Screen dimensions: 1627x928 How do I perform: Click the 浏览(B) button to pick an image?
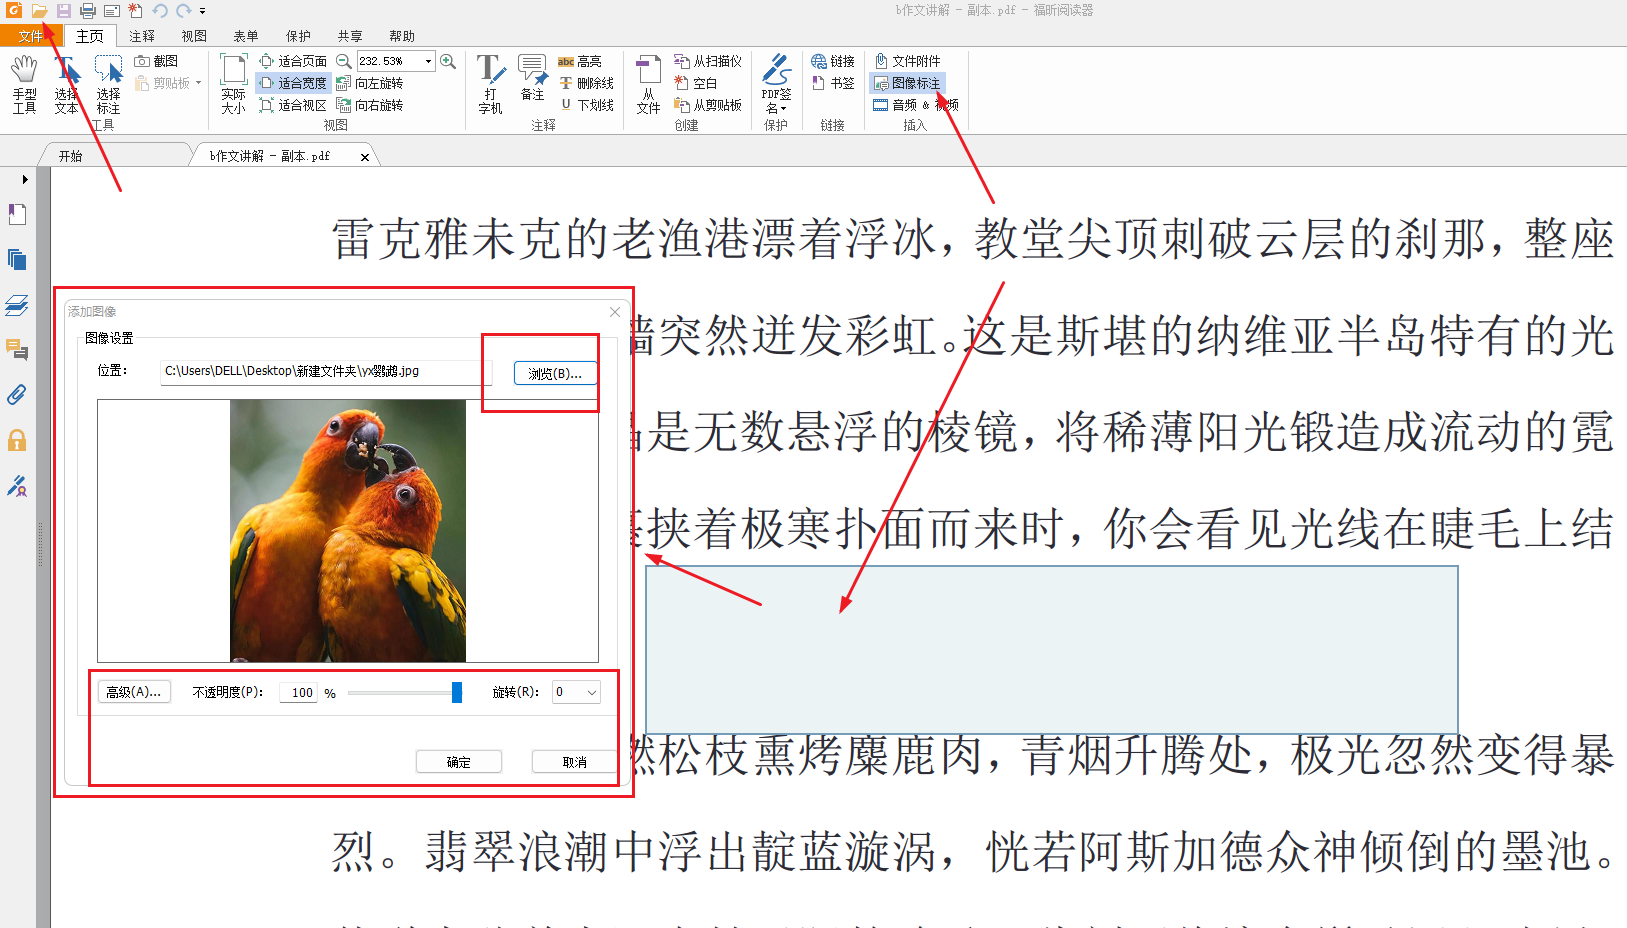554,372
